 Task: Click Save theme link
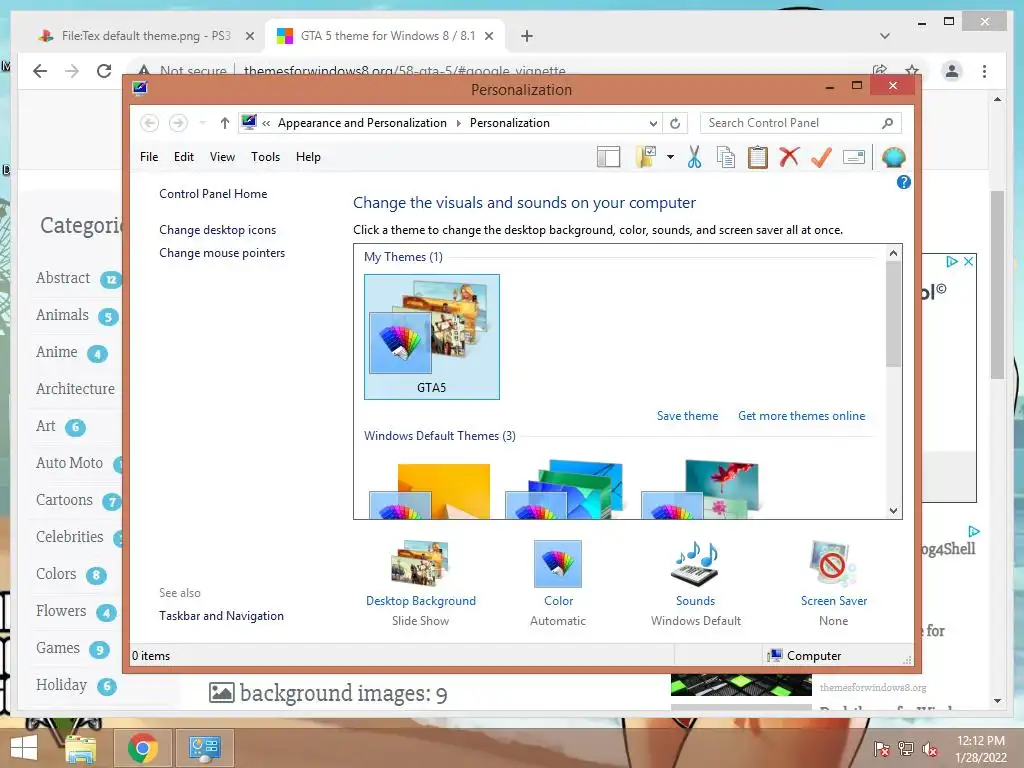tap(687, 416)
